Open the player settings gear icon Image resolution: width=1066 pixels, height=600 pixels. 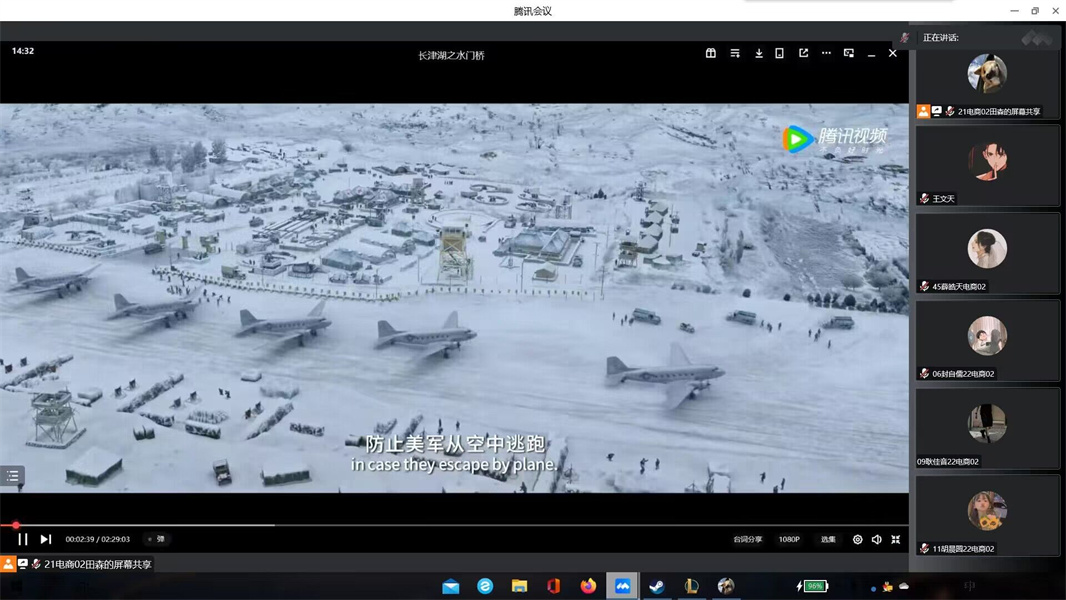pyautogui.click(x=857, y=539)
